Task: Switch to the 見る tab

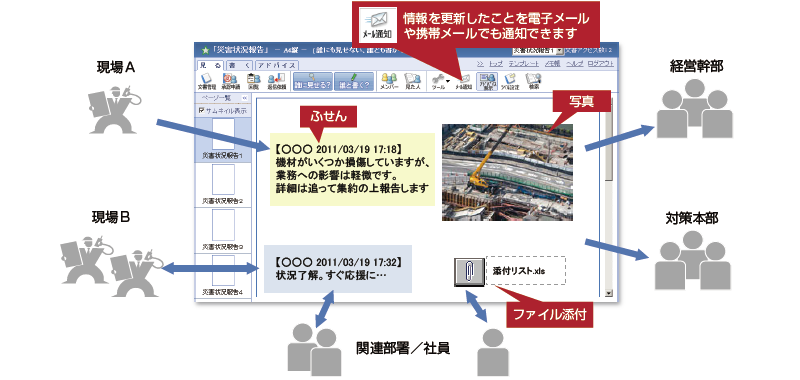Action: tap(210, 65)
